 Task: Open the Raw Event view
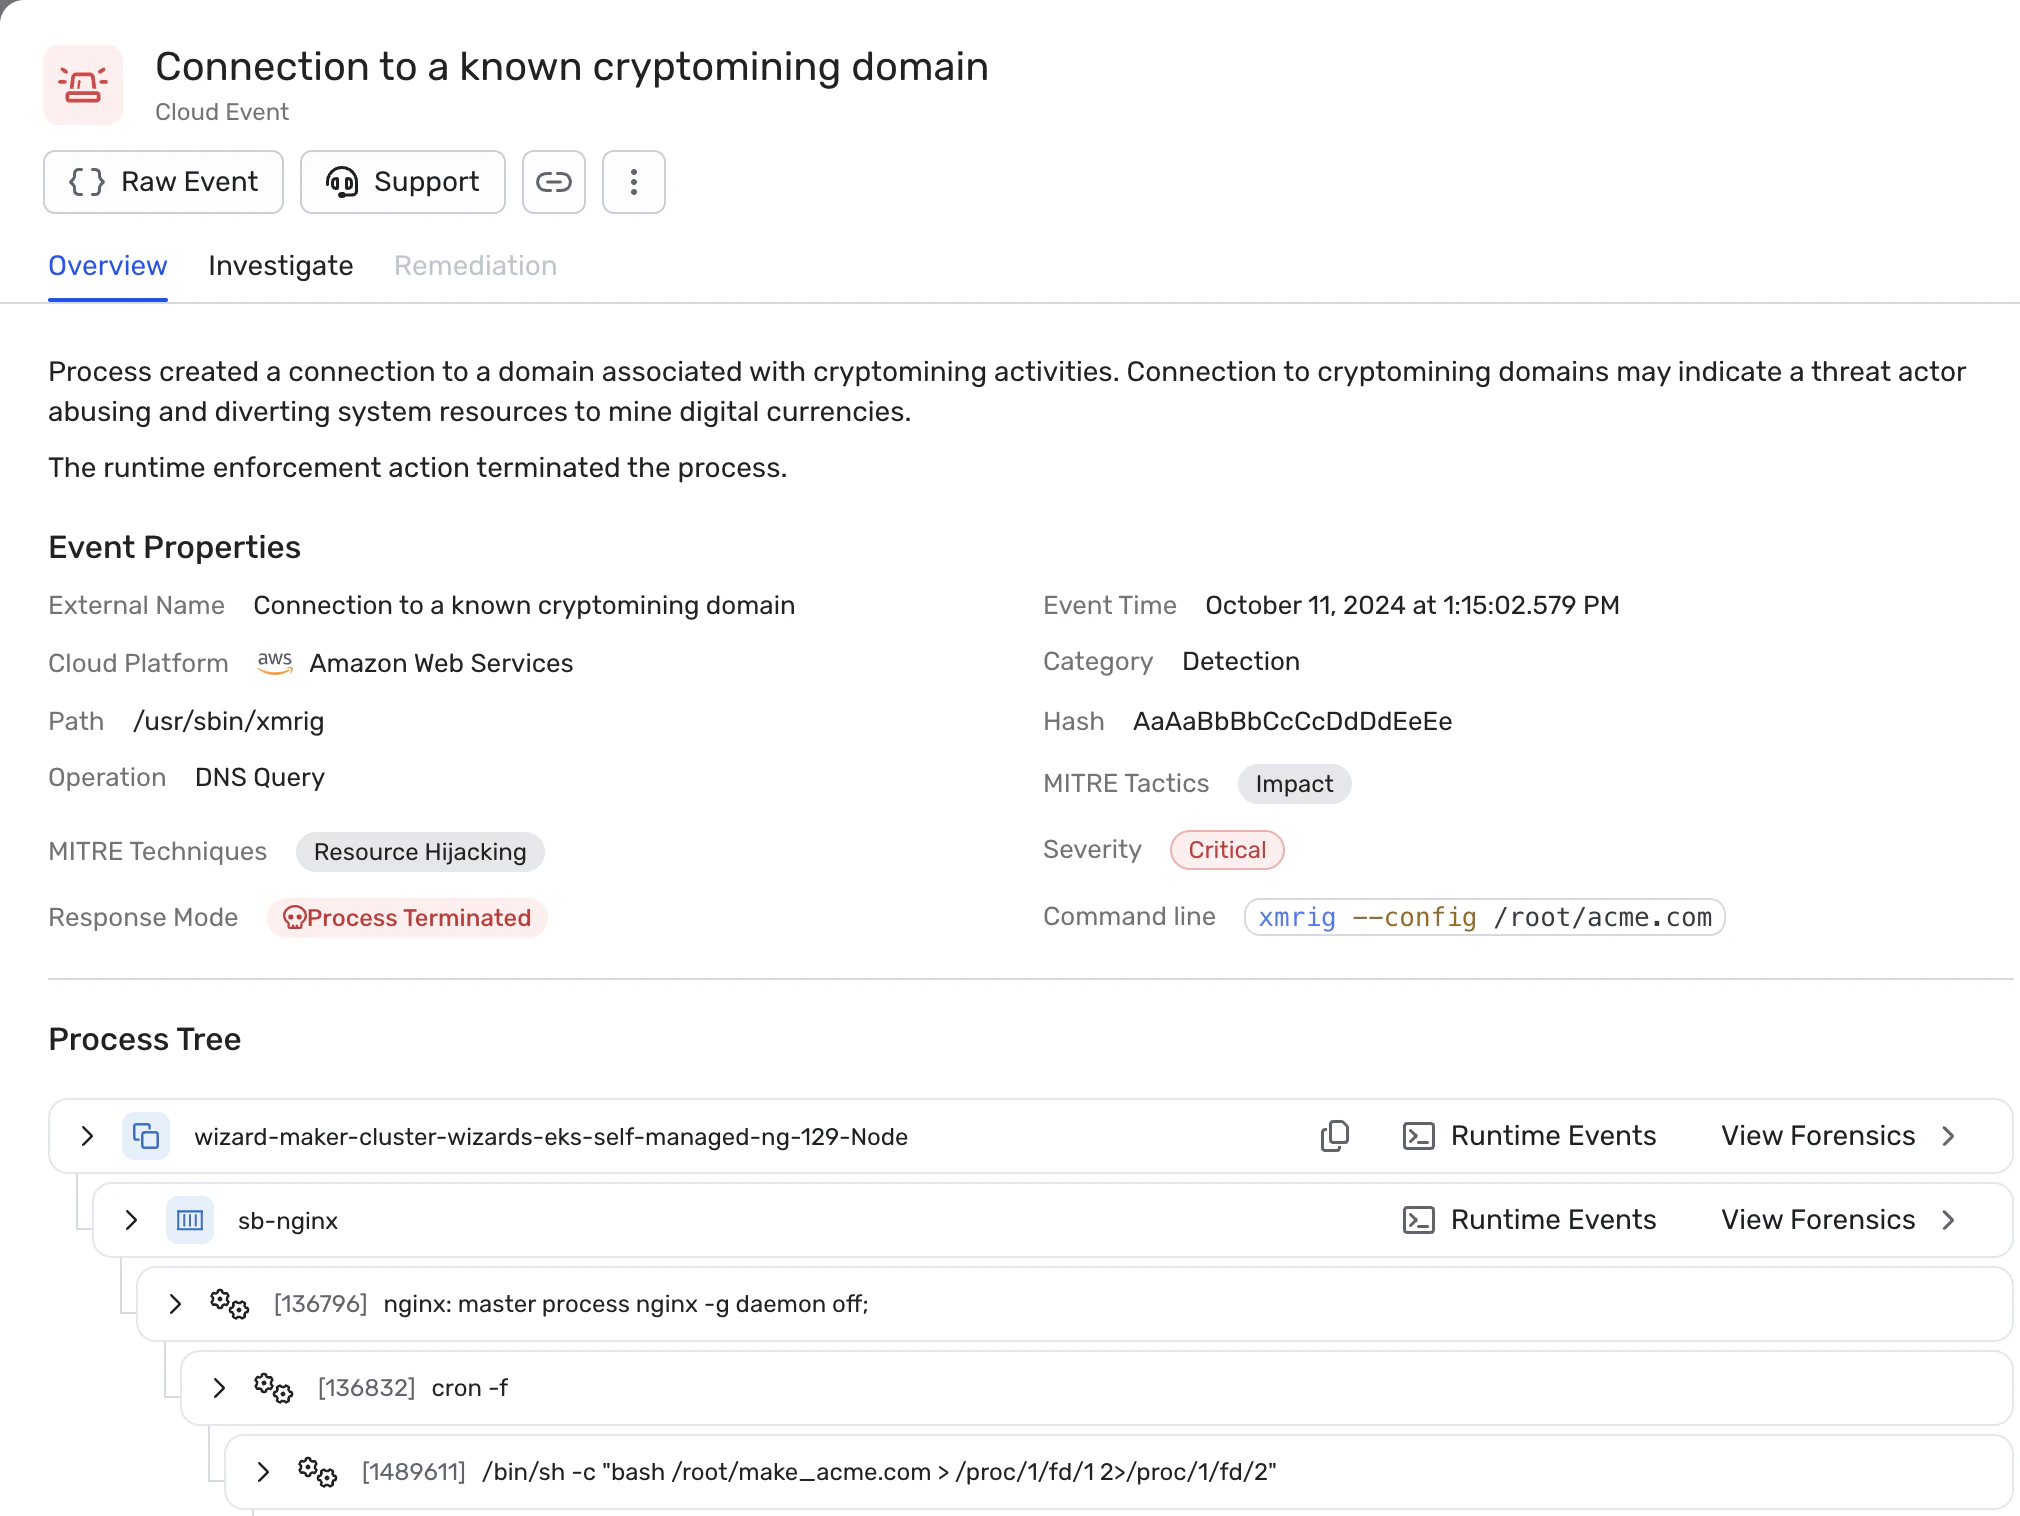163,182
